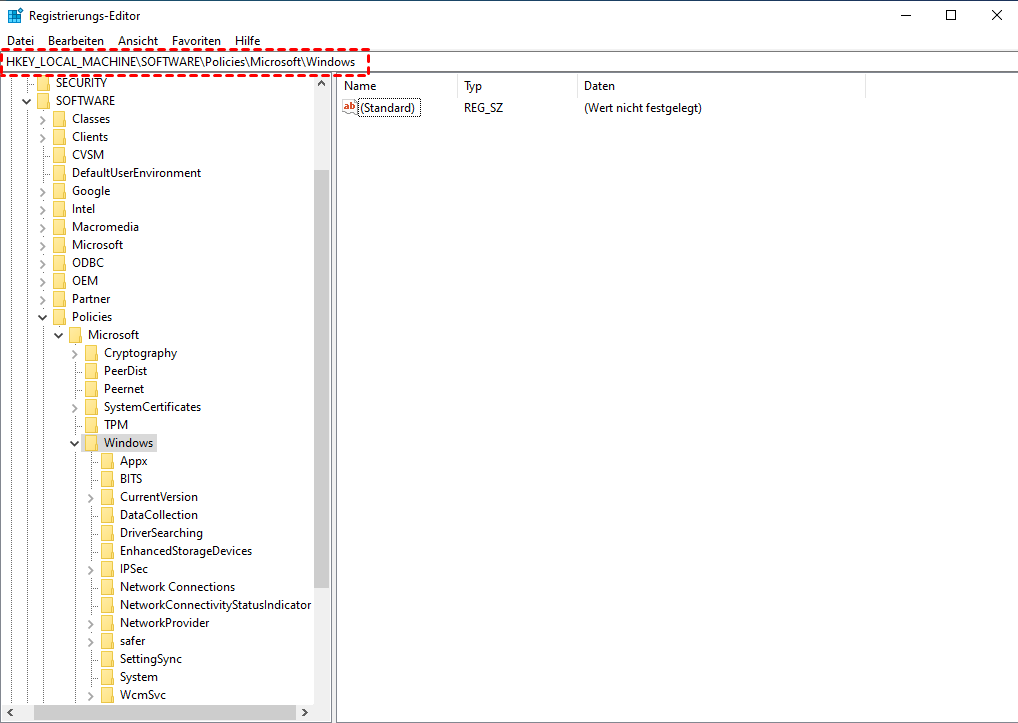
Task: Select the System folder icon
Action: 108,677
